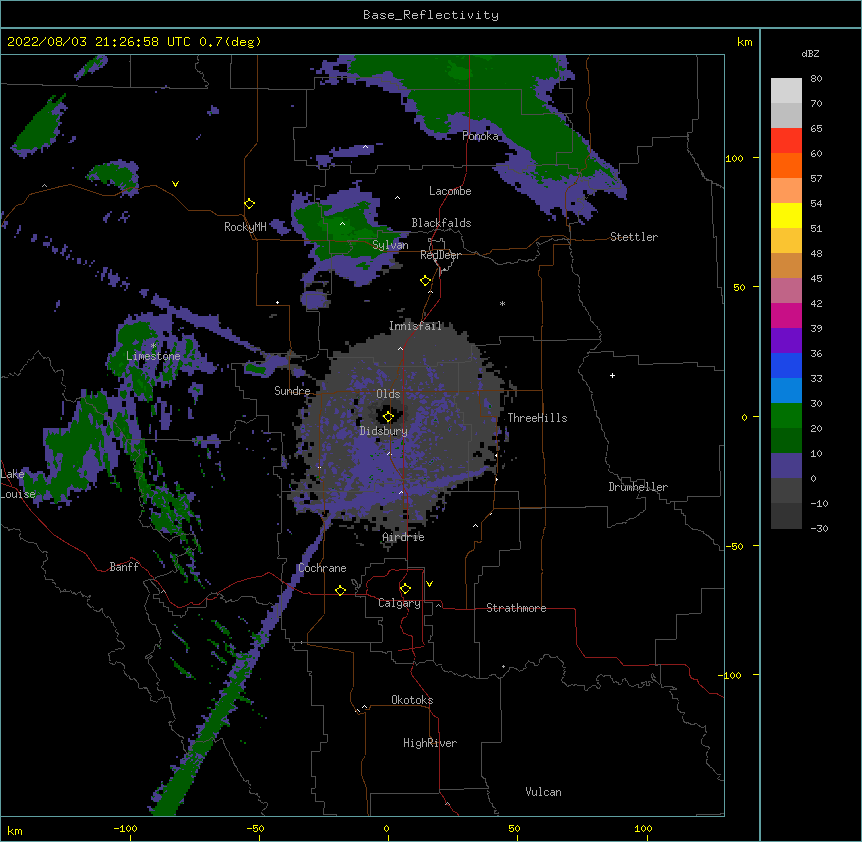This screenshot has width=862, height=842.
Task: Select the lightest gray 70-80 dBZ swatch
Action: point(786,91)
